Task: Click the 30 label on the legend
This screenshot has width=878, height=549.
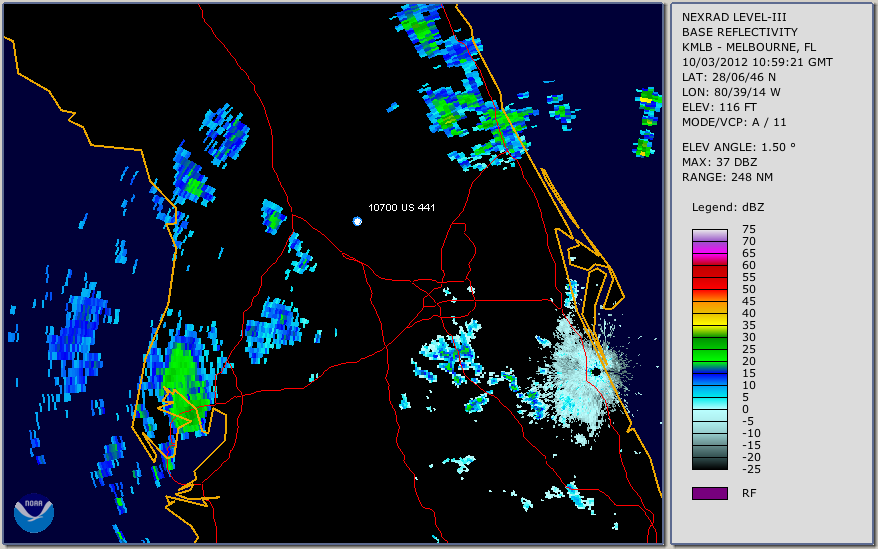Action: point(749,337)
